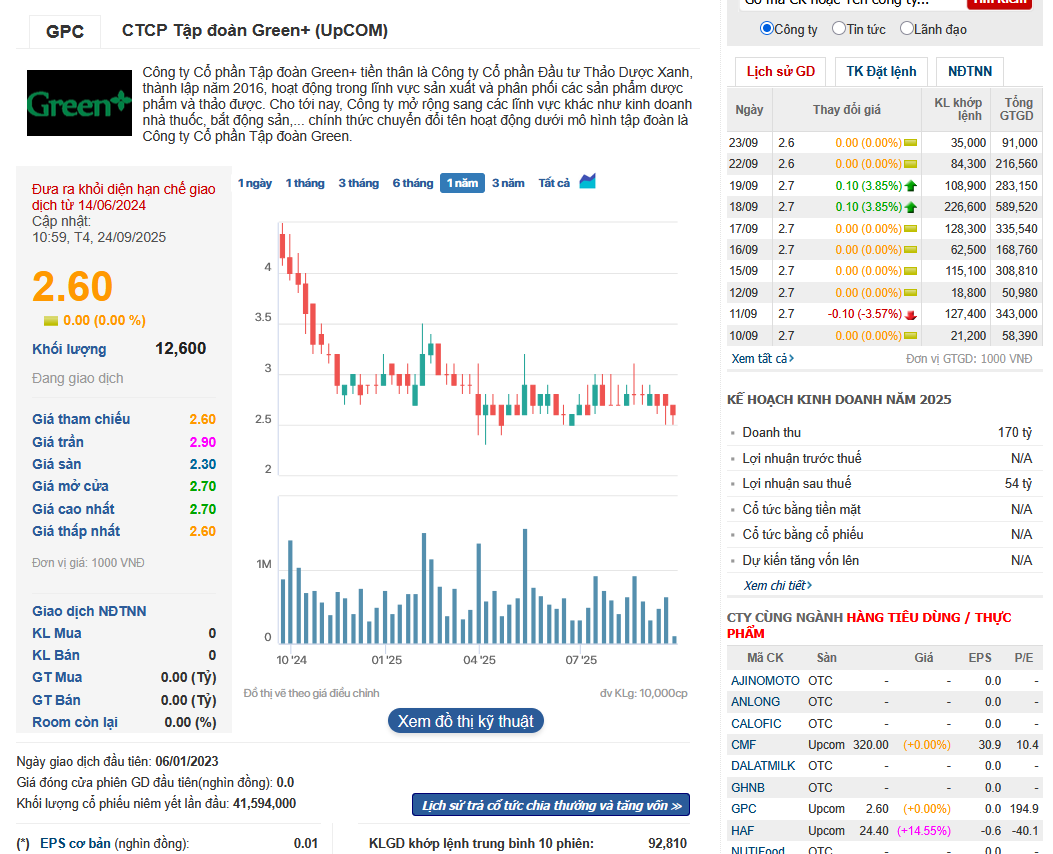Show Tất cả chart range
This screenshot has width=1053, height=854.
pos(554,183)
